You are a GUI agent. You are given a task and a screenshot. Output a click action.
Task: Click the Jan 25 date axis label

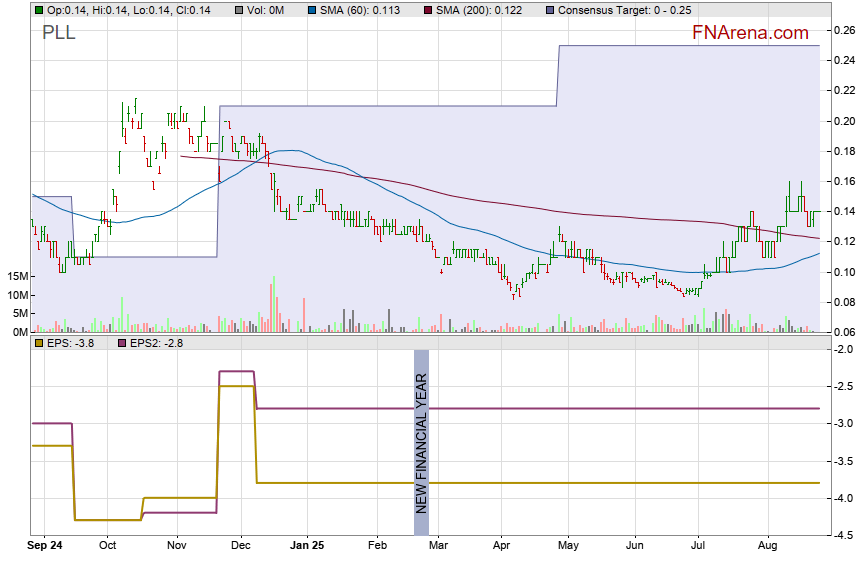[307, 546]
